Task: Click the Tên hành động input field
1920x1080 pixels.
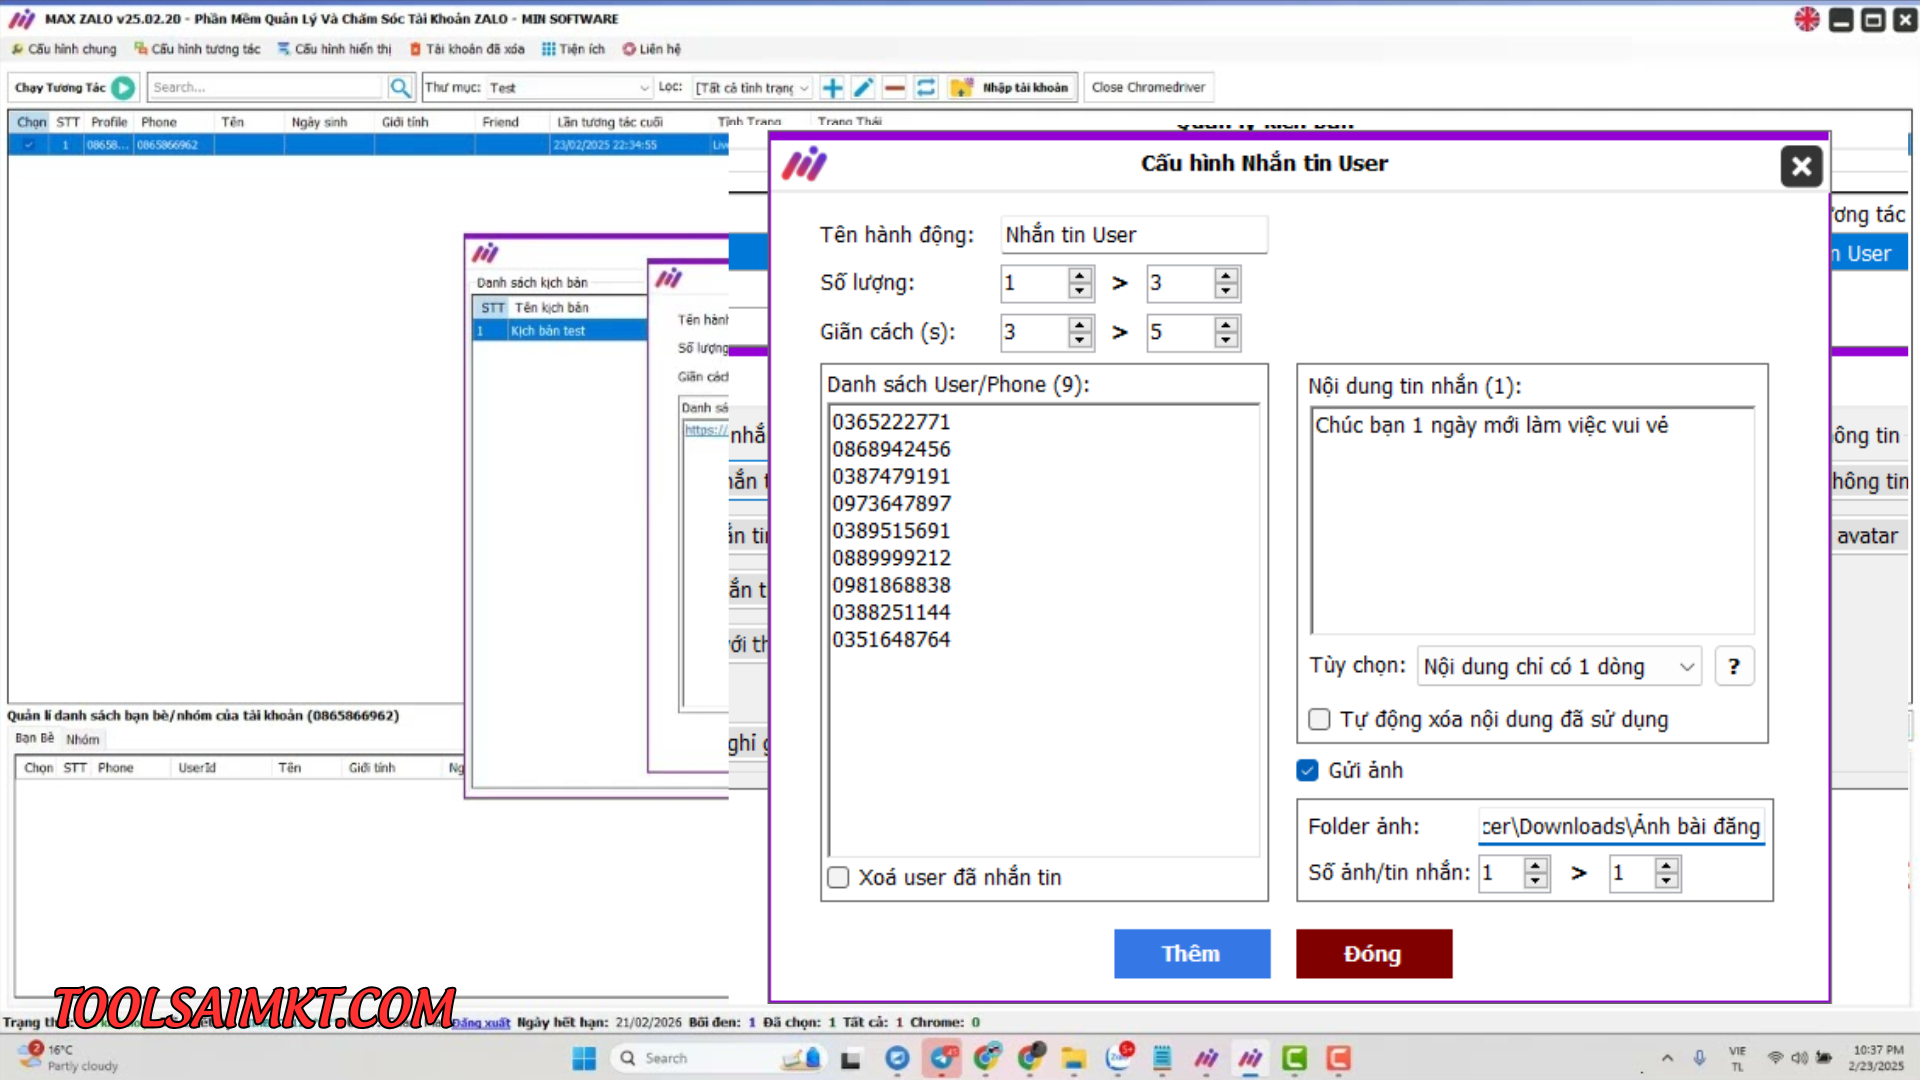Action: (x=1134, y=235)
